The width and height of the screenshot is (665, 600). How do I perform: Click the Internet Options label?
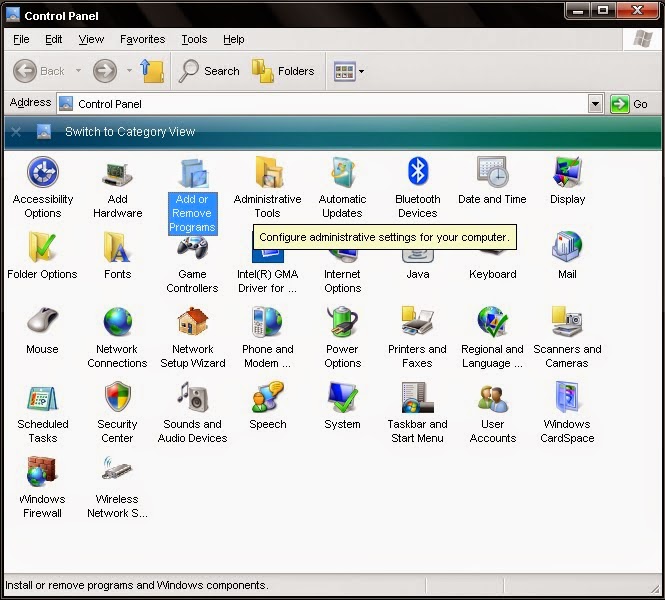coord(342,281)
